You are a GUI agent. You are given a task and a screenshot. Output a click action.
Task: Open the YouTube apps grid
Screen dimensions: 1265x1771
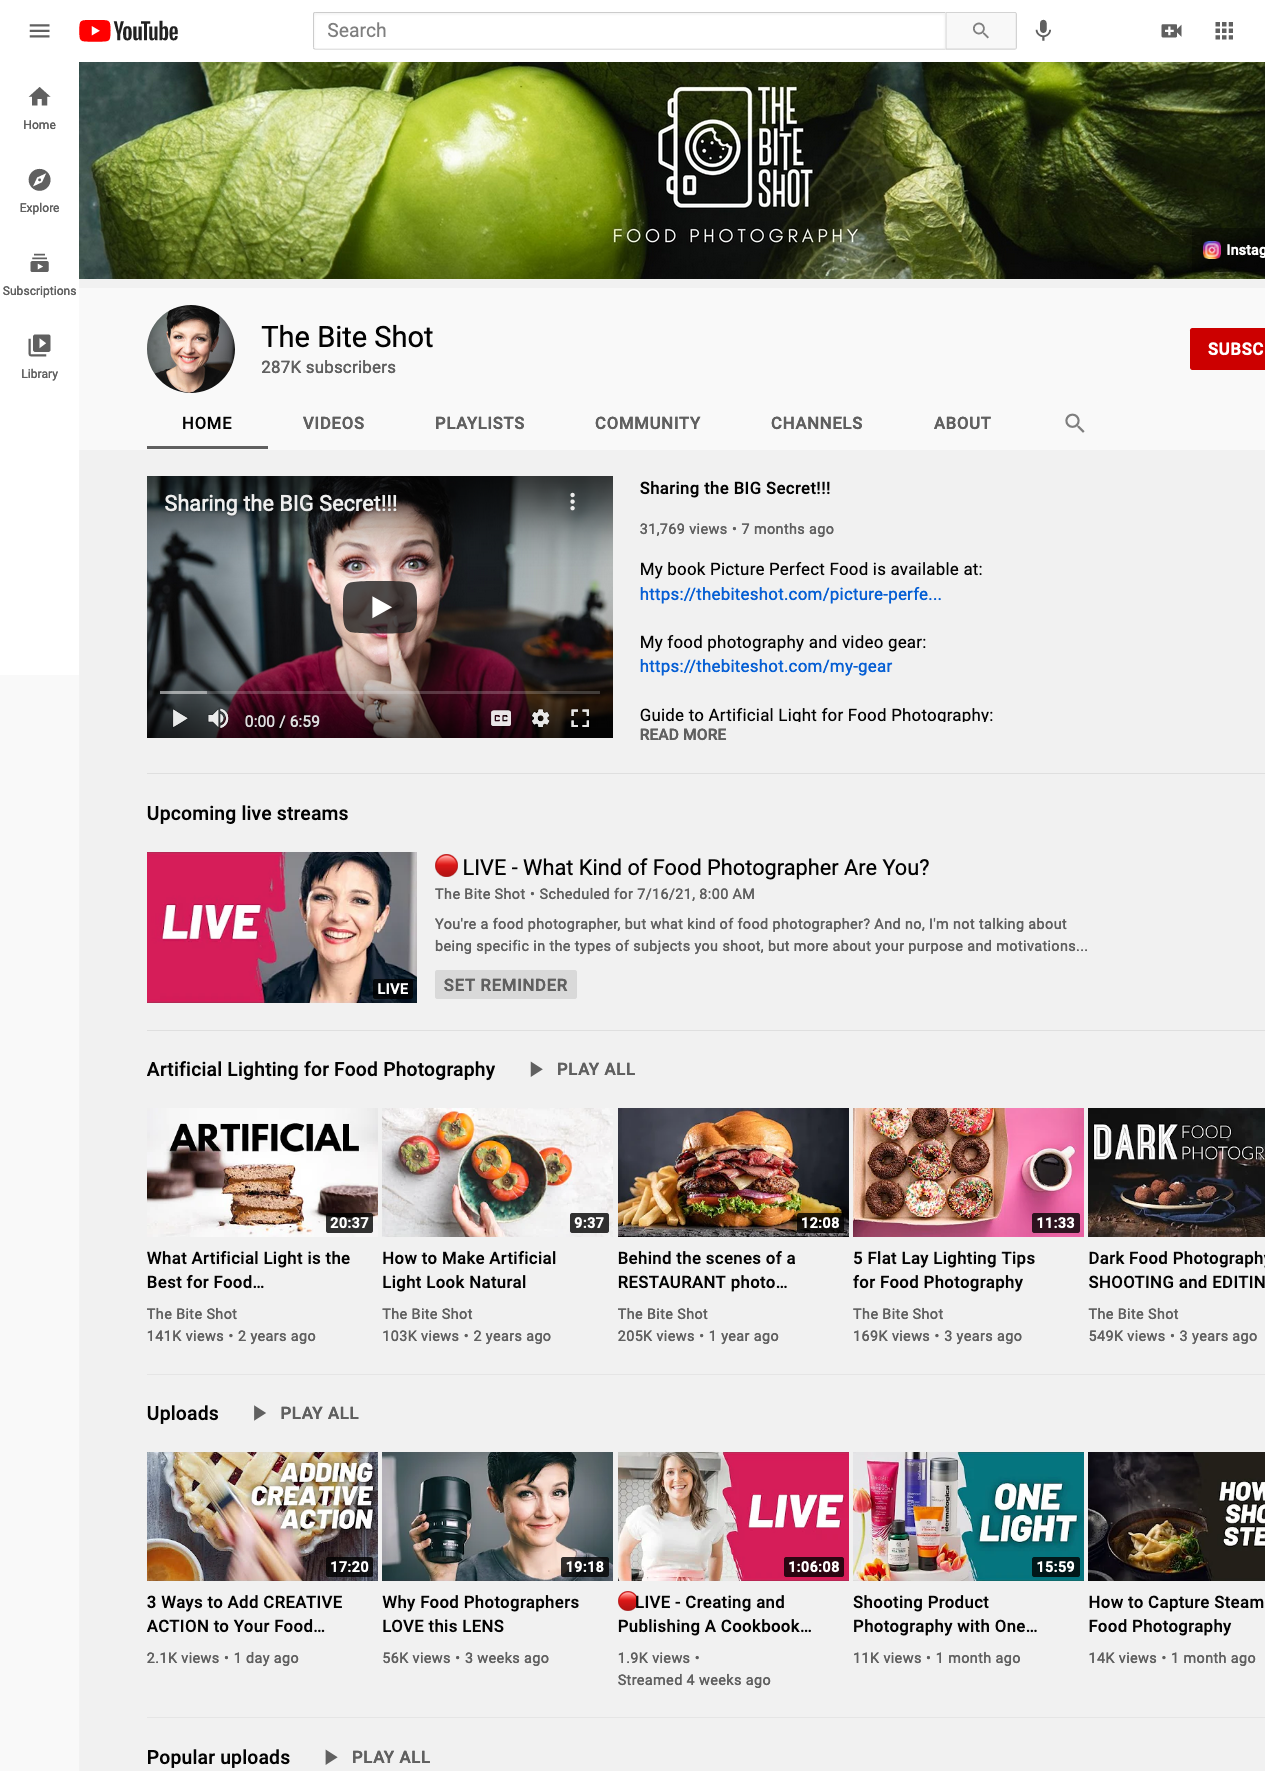[1224, 31]
